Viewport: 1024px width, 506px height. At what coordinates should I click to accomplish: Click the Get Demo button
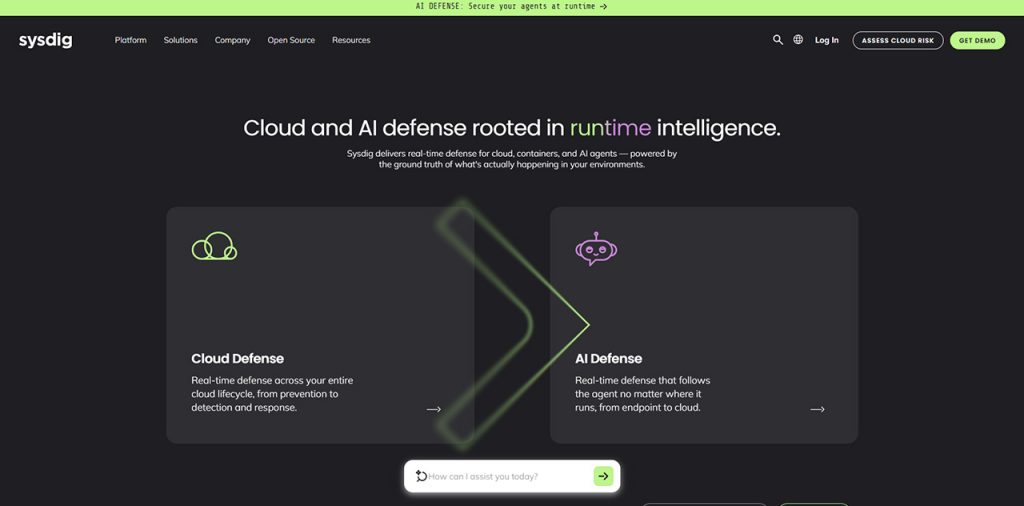pos(978,40)
